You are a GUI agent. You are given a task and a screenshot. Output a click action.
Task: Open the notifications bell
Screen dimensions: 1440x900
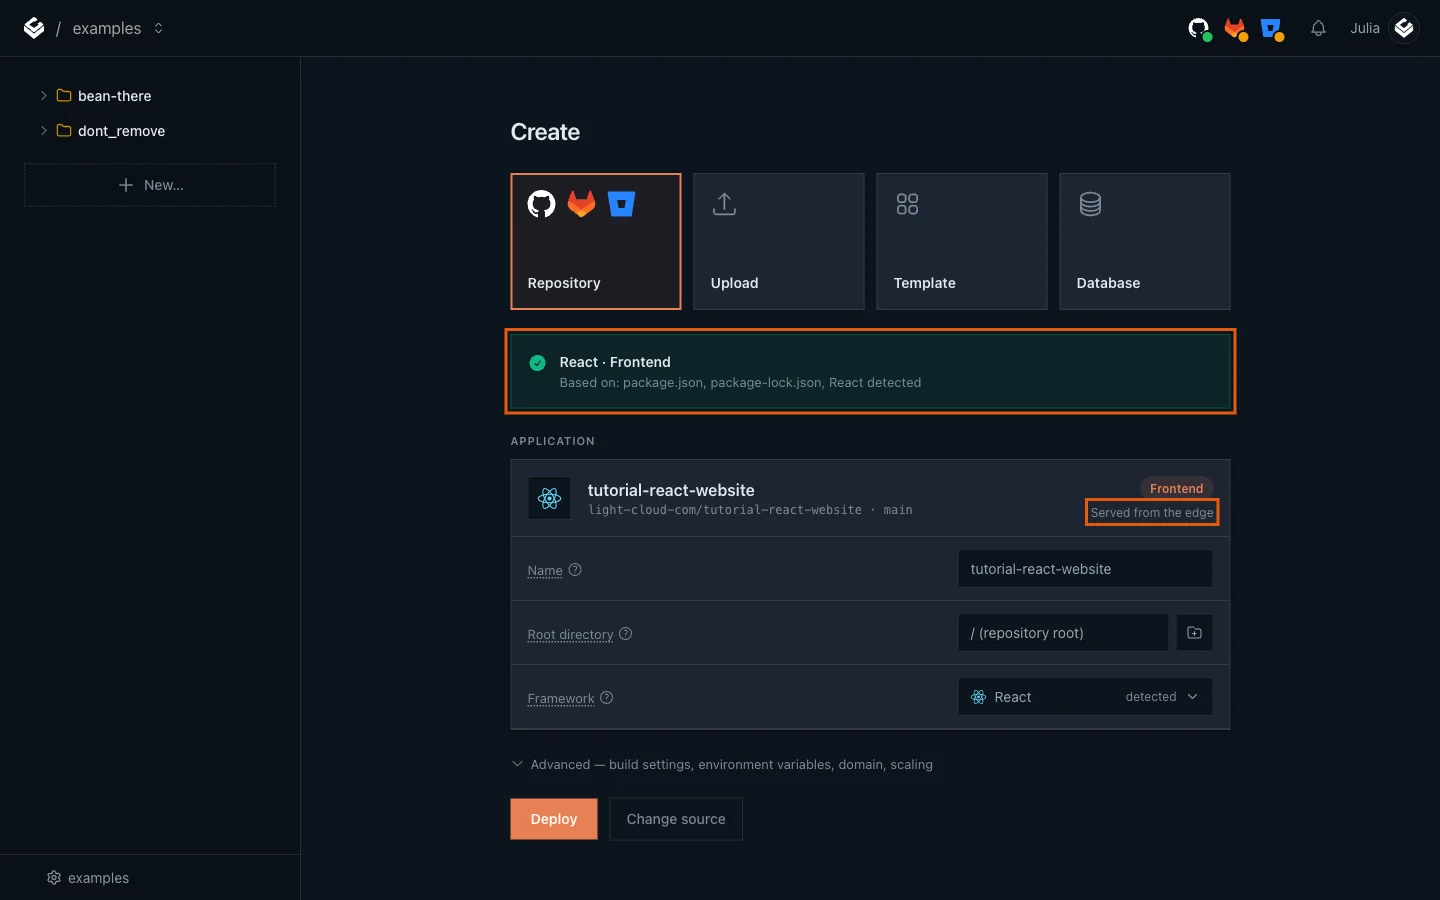[x=1318, y=28]
